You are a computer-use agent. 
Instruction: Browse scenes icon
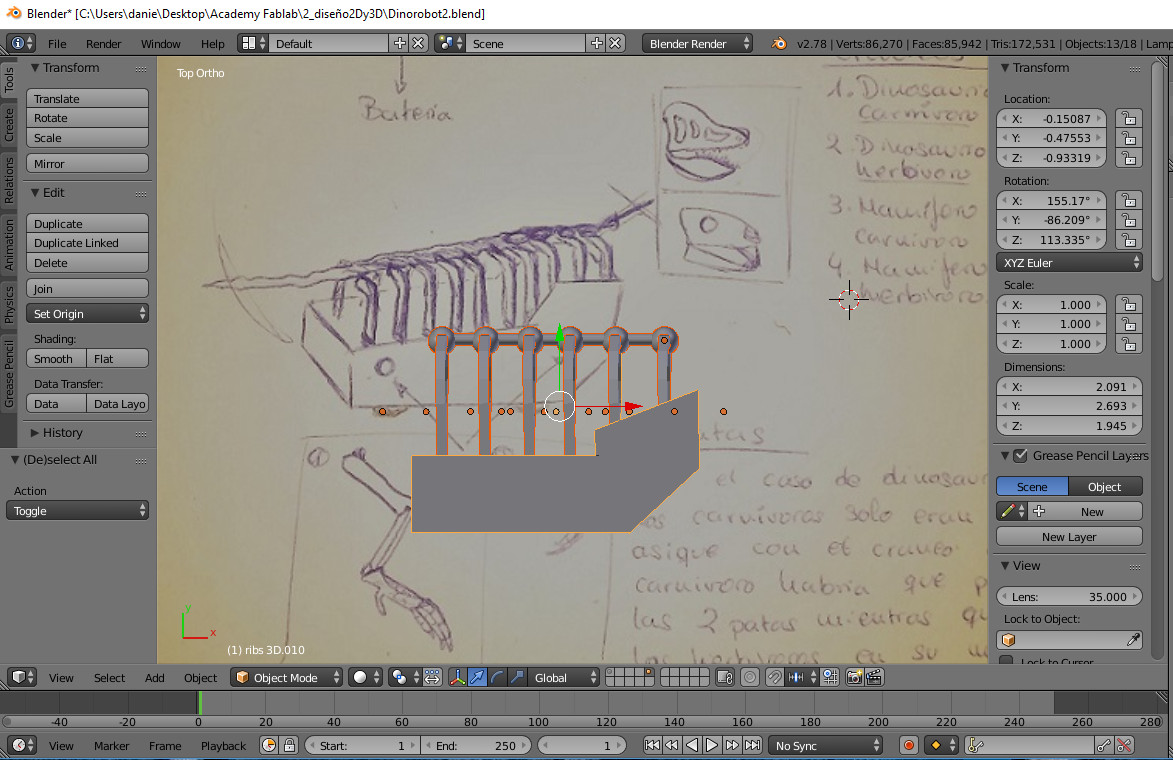[450, 43]
